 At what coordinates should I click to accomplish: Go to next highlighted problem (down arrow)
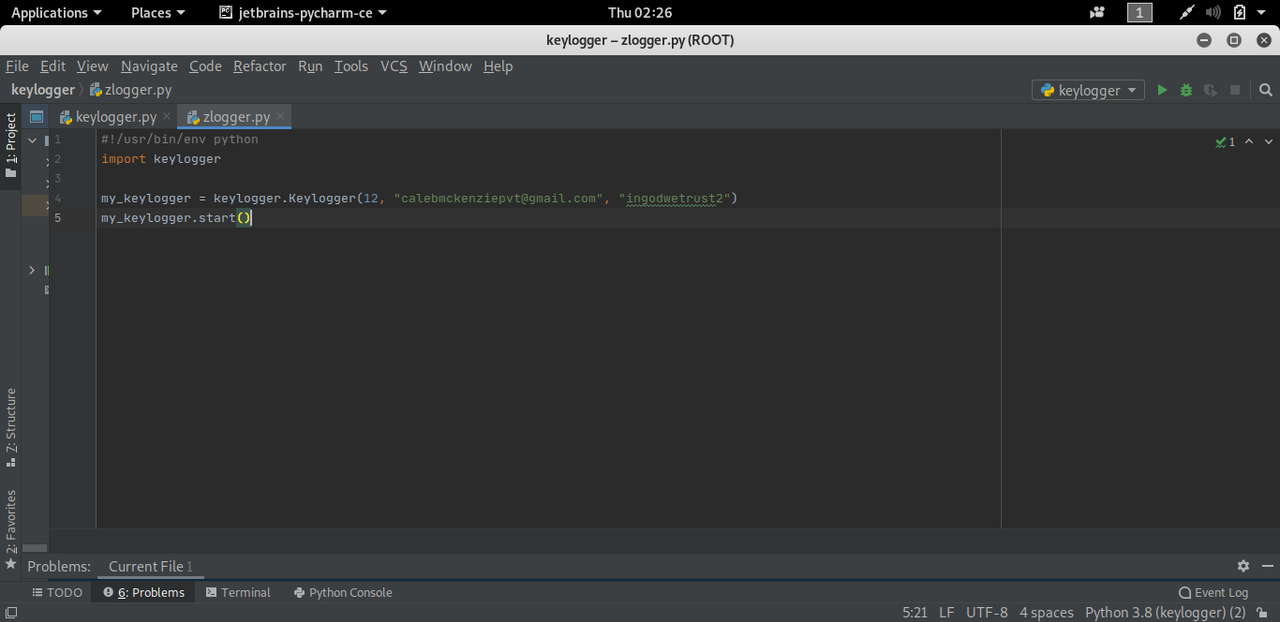pos(1269,142)
